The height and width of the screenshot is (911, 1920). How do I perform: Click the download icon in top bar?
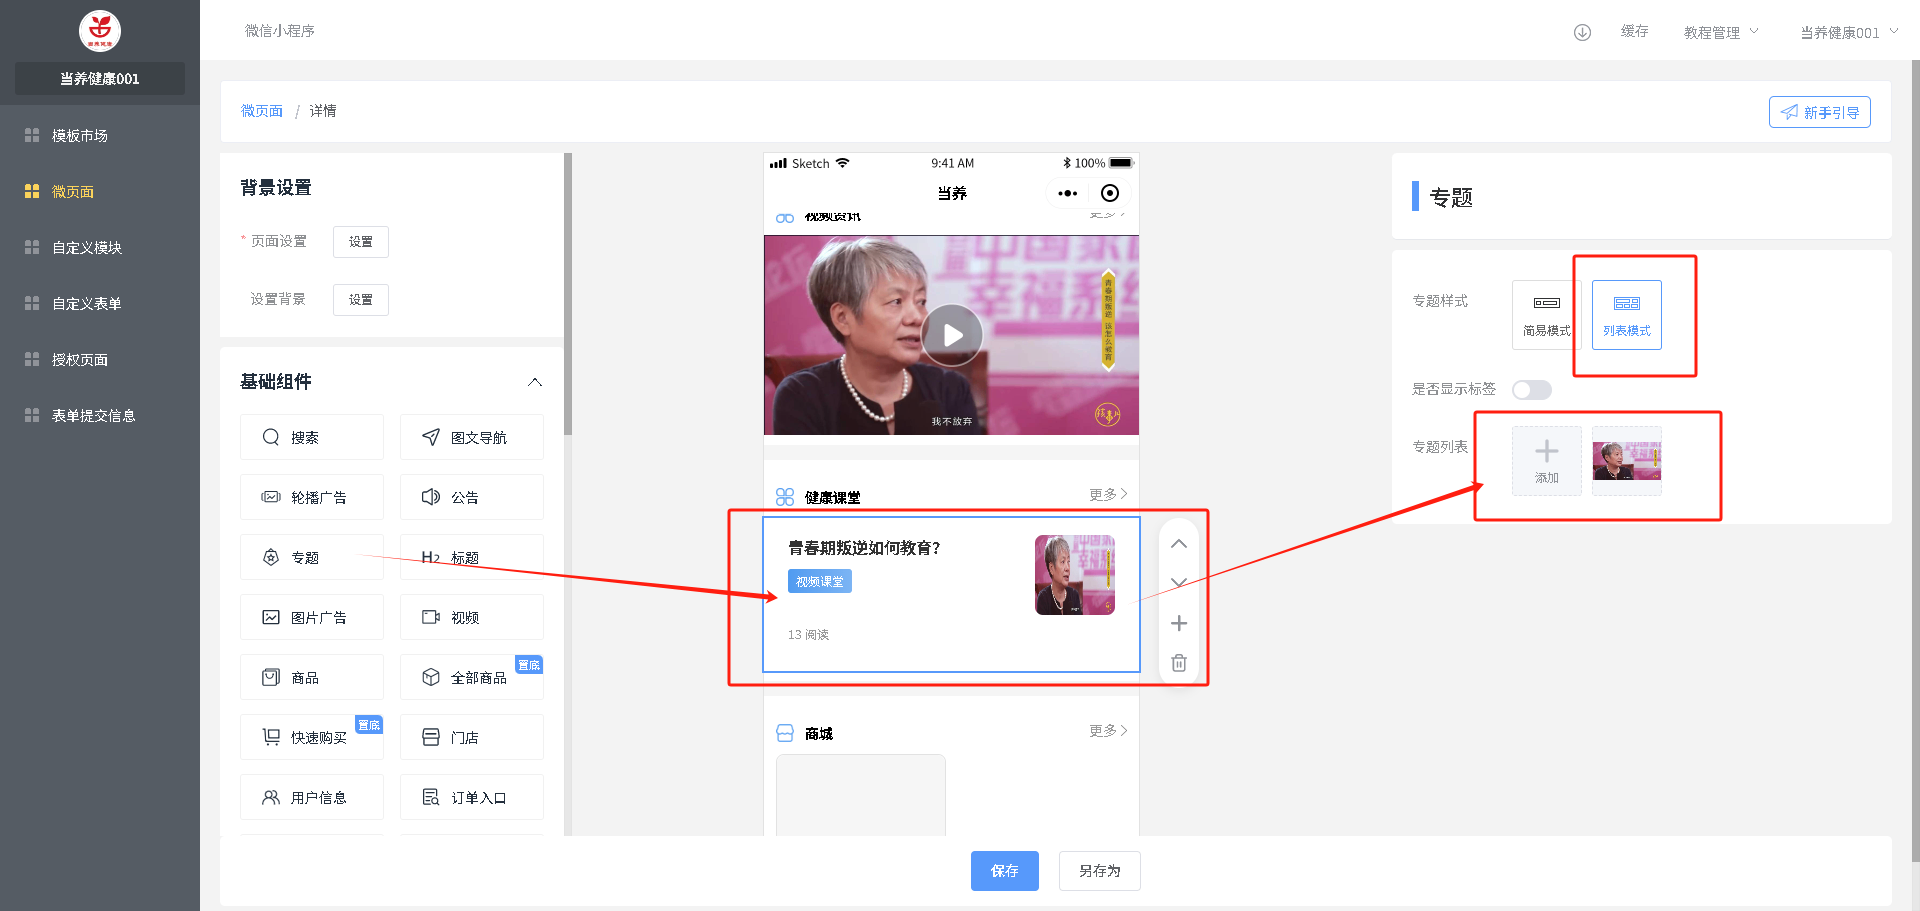coord(1582,32)
